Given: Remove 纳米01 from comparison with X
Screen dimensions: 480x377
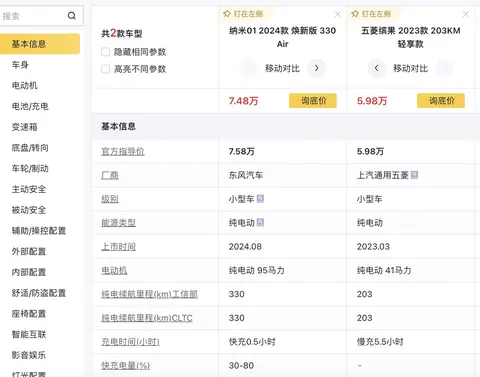Looking at the screenshot, I should (338, 14).
